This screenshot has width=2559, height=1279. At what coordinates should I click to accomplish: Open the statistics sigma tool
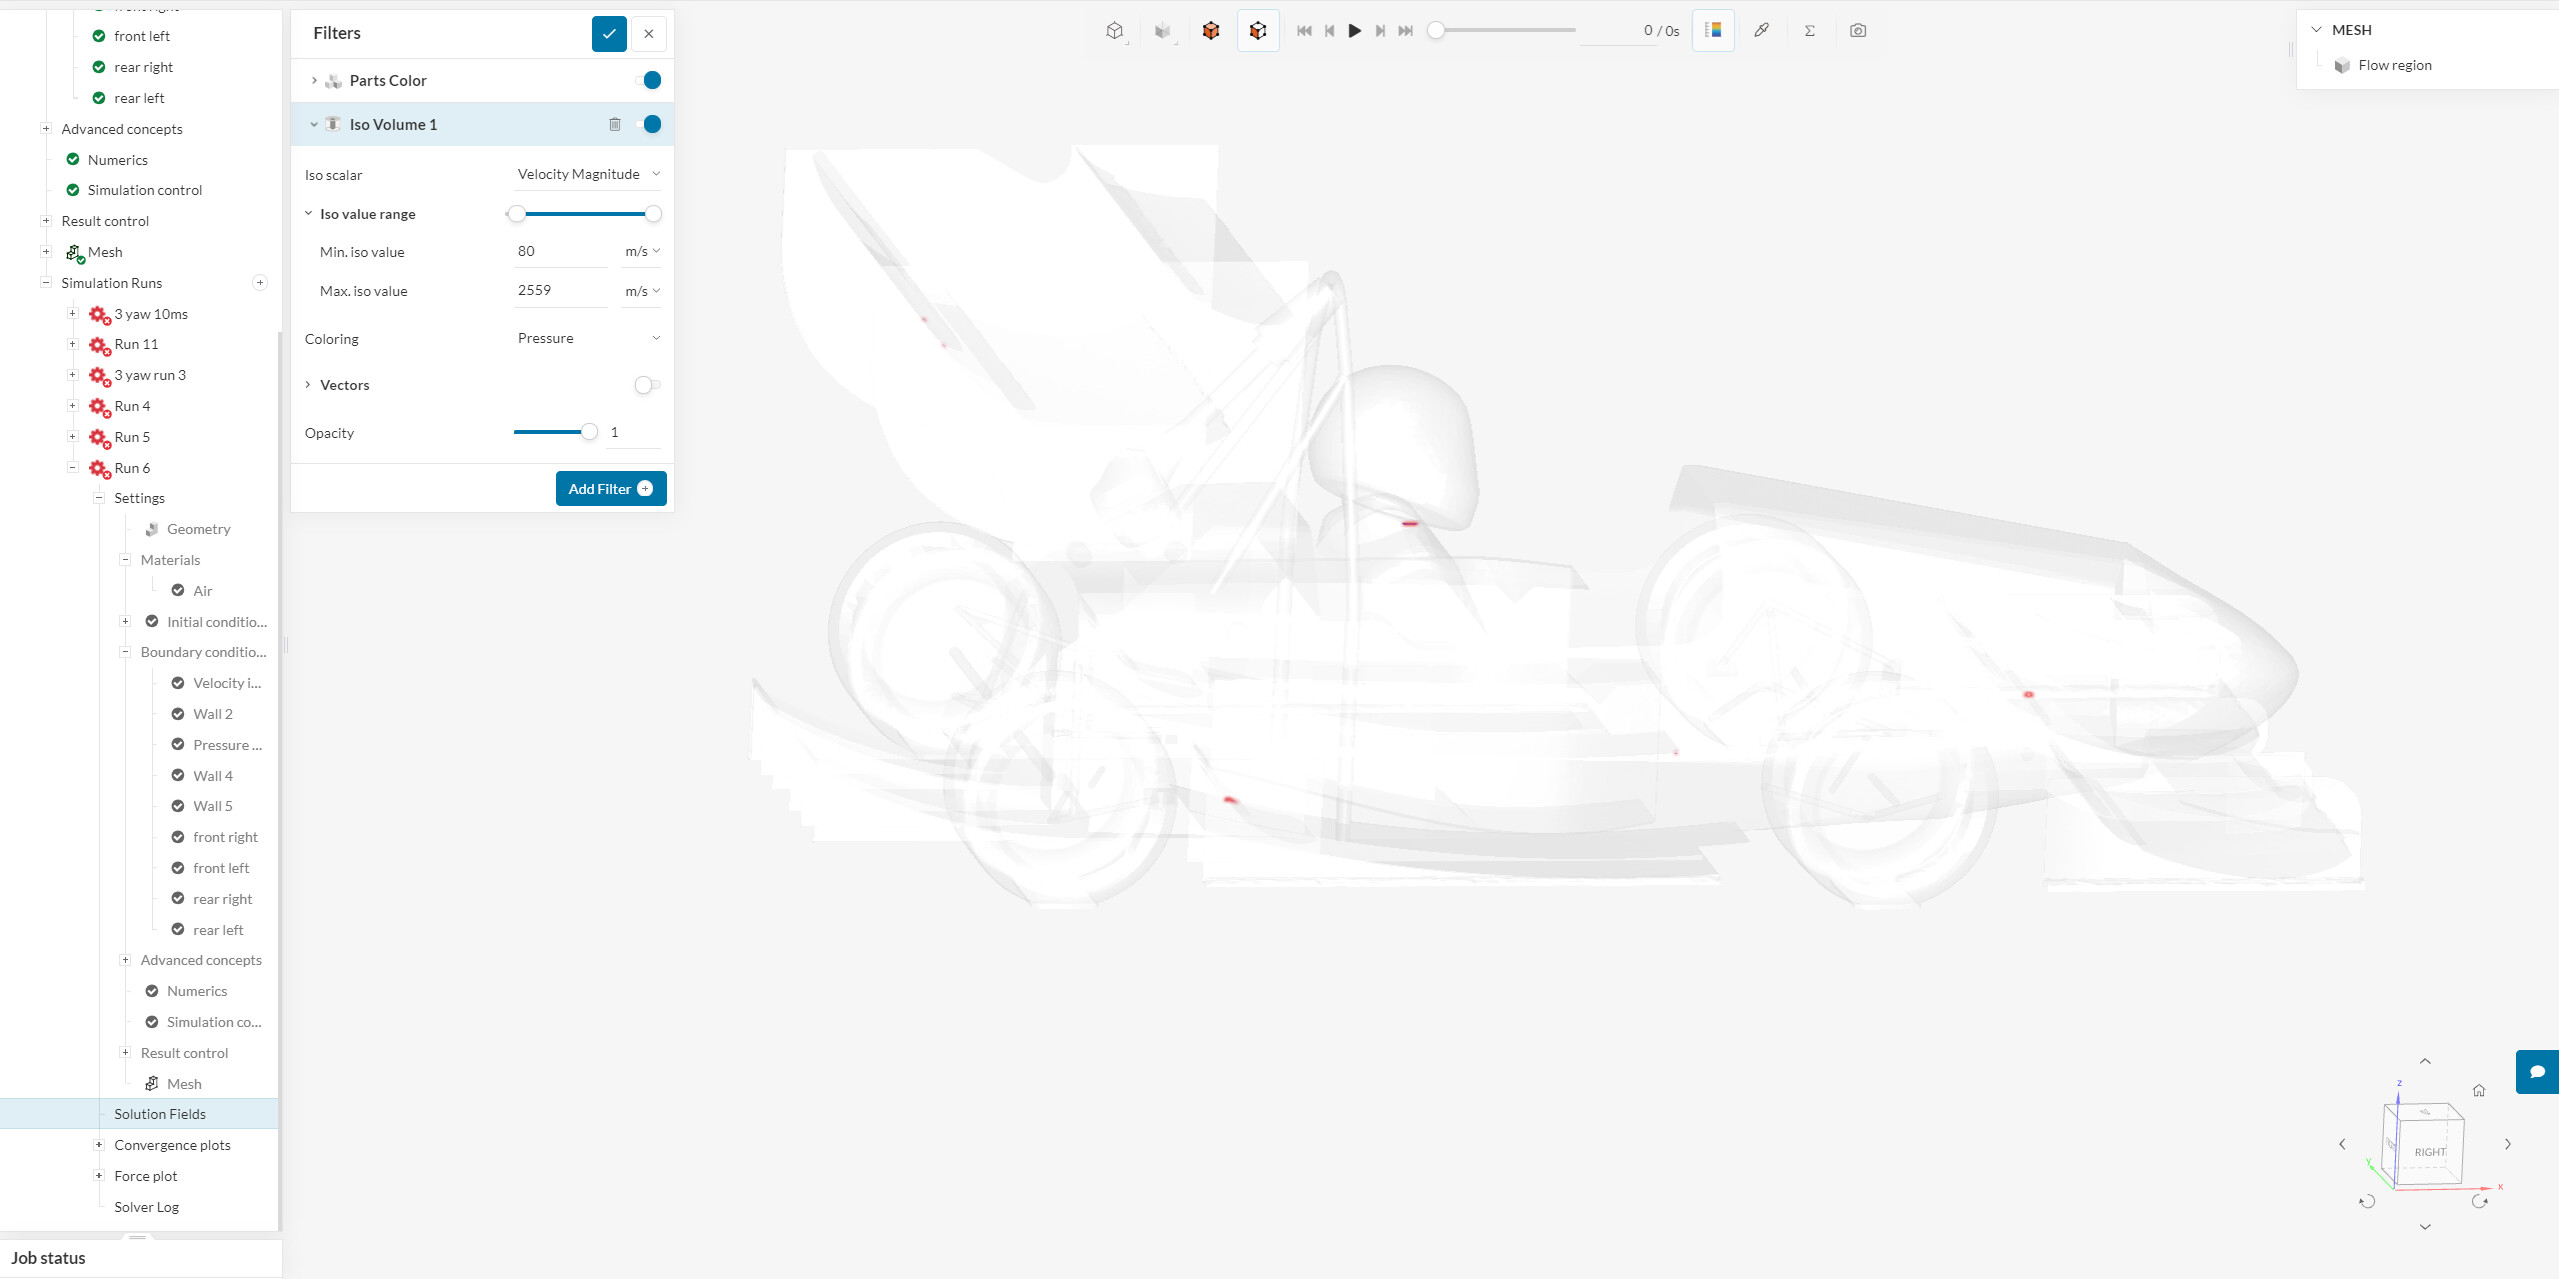point(1809,31)
